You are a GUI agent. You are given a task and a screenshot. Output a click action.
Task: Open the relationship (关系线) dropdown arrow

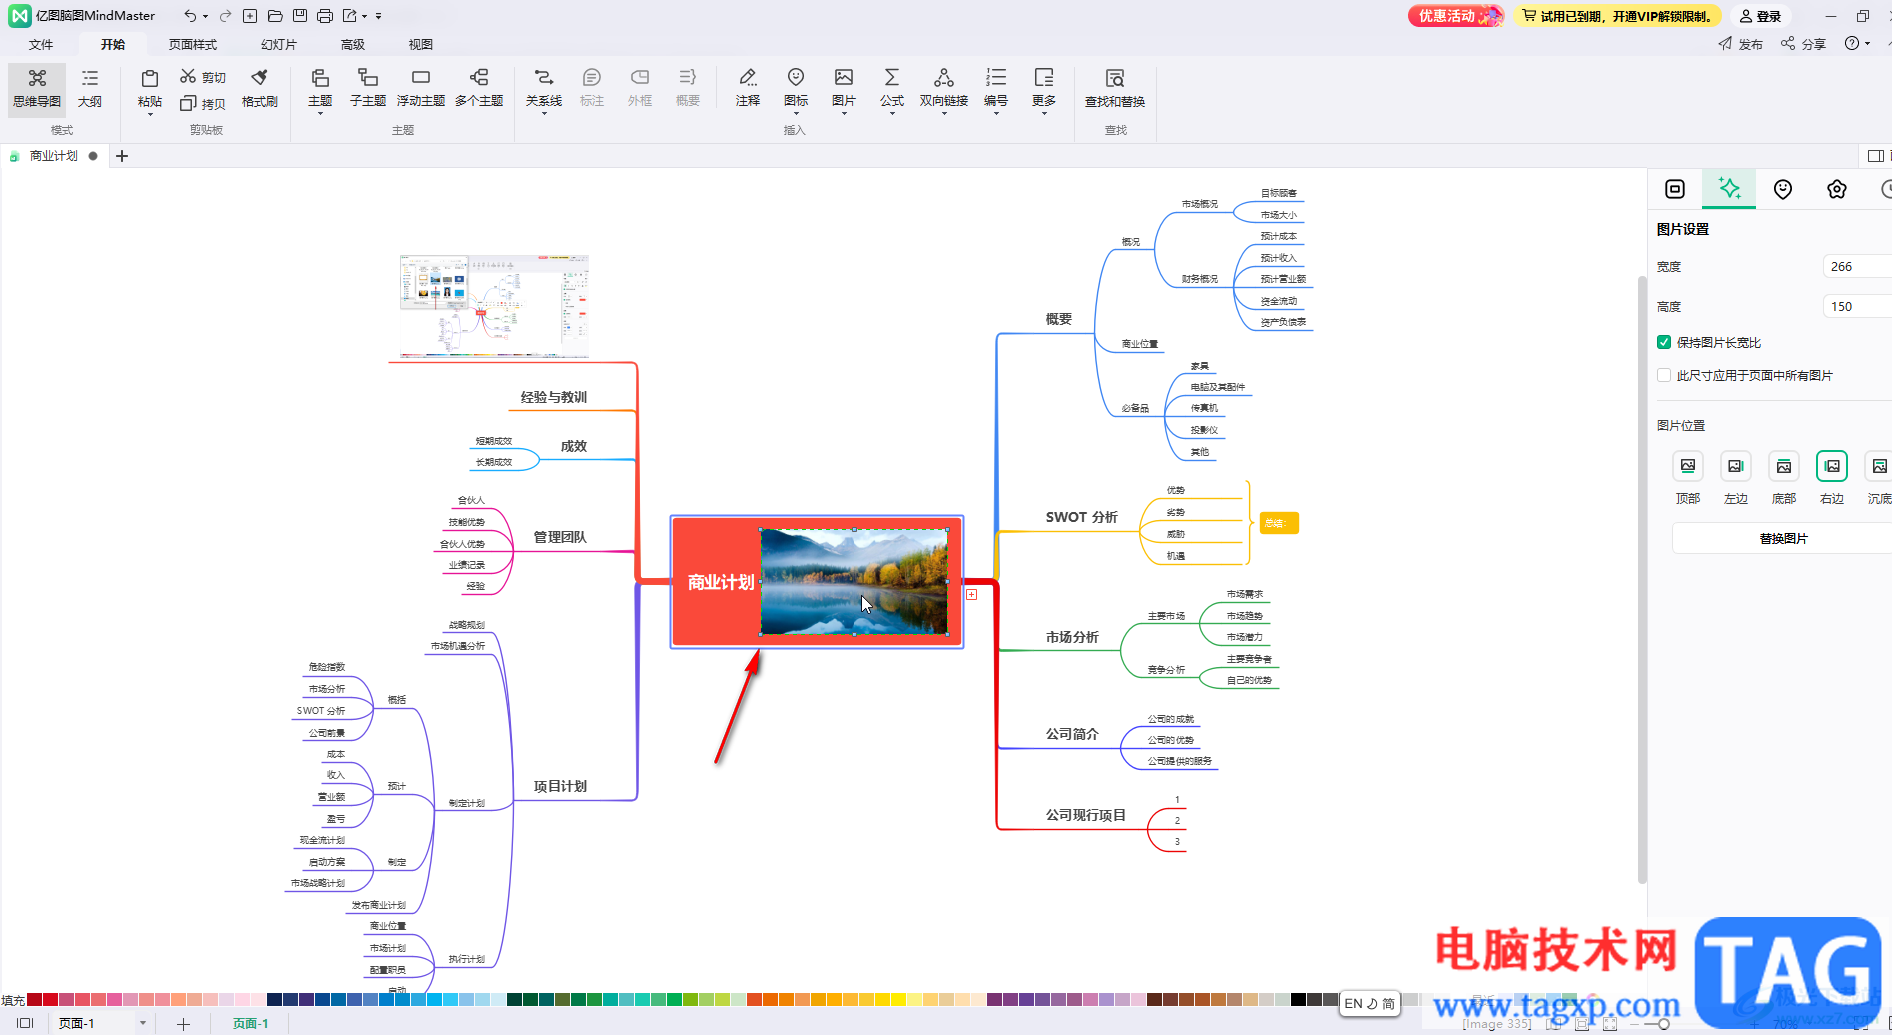click(x=544, y=114)
